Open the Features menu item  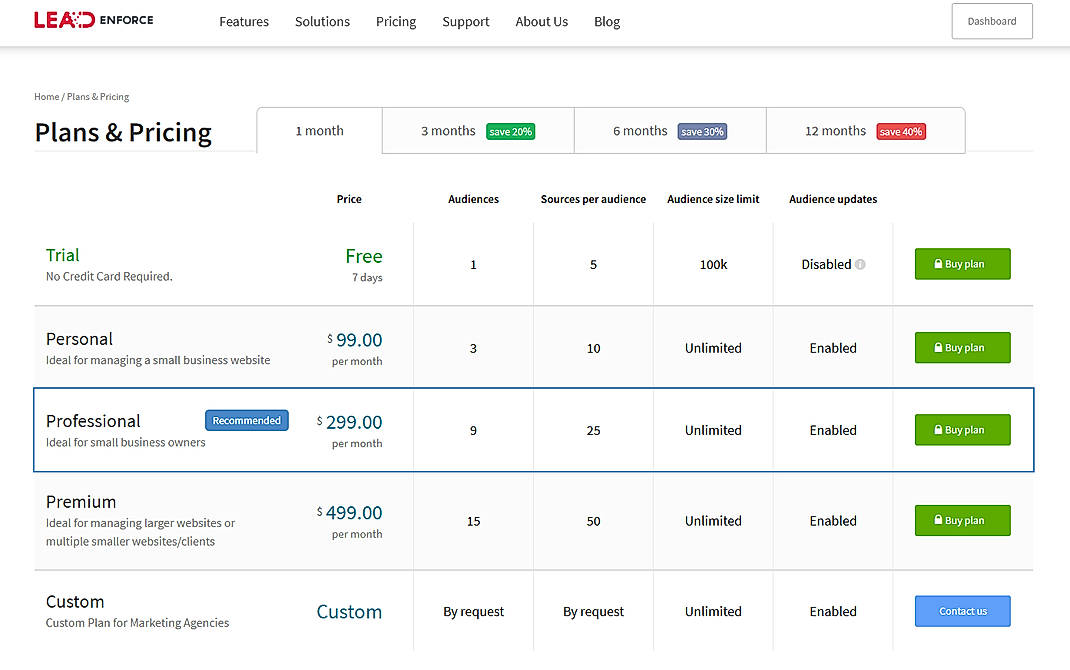[244, 21]
